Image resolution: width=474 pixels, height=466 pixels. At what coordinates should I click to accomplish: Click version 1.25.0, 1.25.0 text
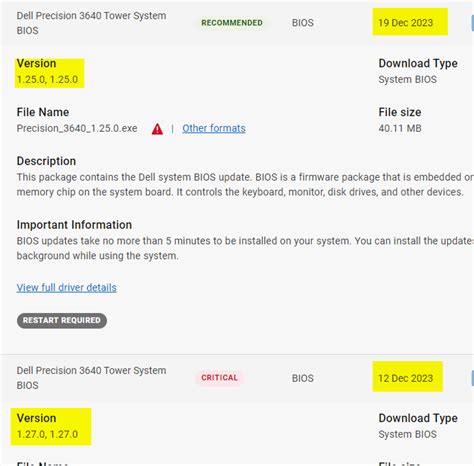point(47,79)
